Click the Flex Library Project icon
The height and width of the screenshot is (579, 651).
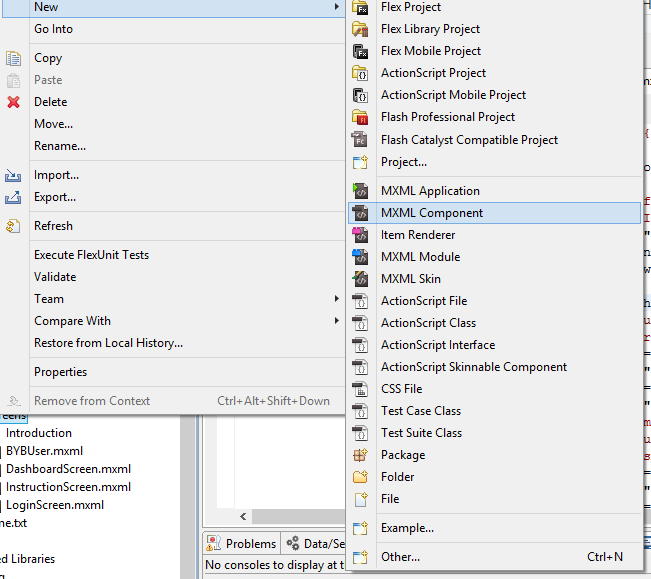[x=360, y=29]
